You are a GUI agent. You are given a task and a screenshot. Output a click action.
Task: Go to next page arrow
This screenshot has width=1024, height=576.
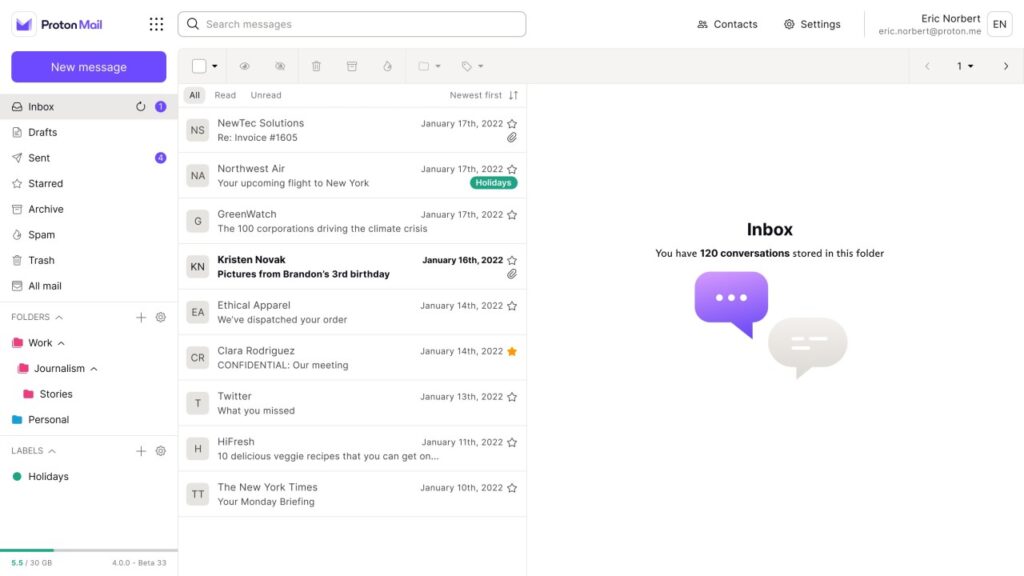click(1006, 66)
